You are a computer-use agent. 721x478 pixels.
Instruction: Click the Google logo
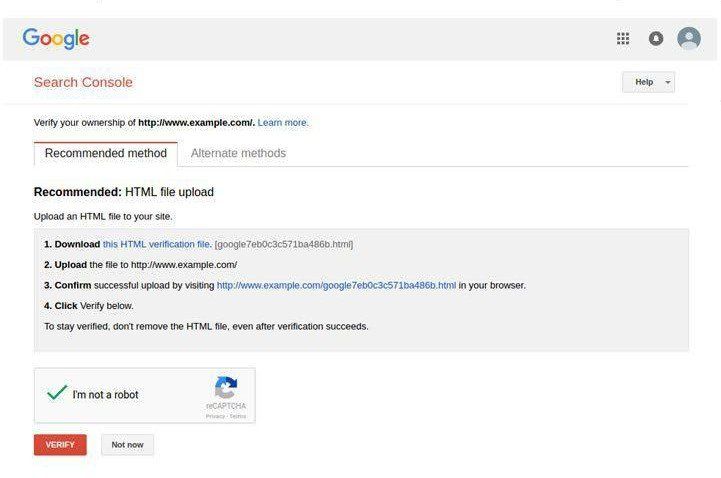point(56,39)
